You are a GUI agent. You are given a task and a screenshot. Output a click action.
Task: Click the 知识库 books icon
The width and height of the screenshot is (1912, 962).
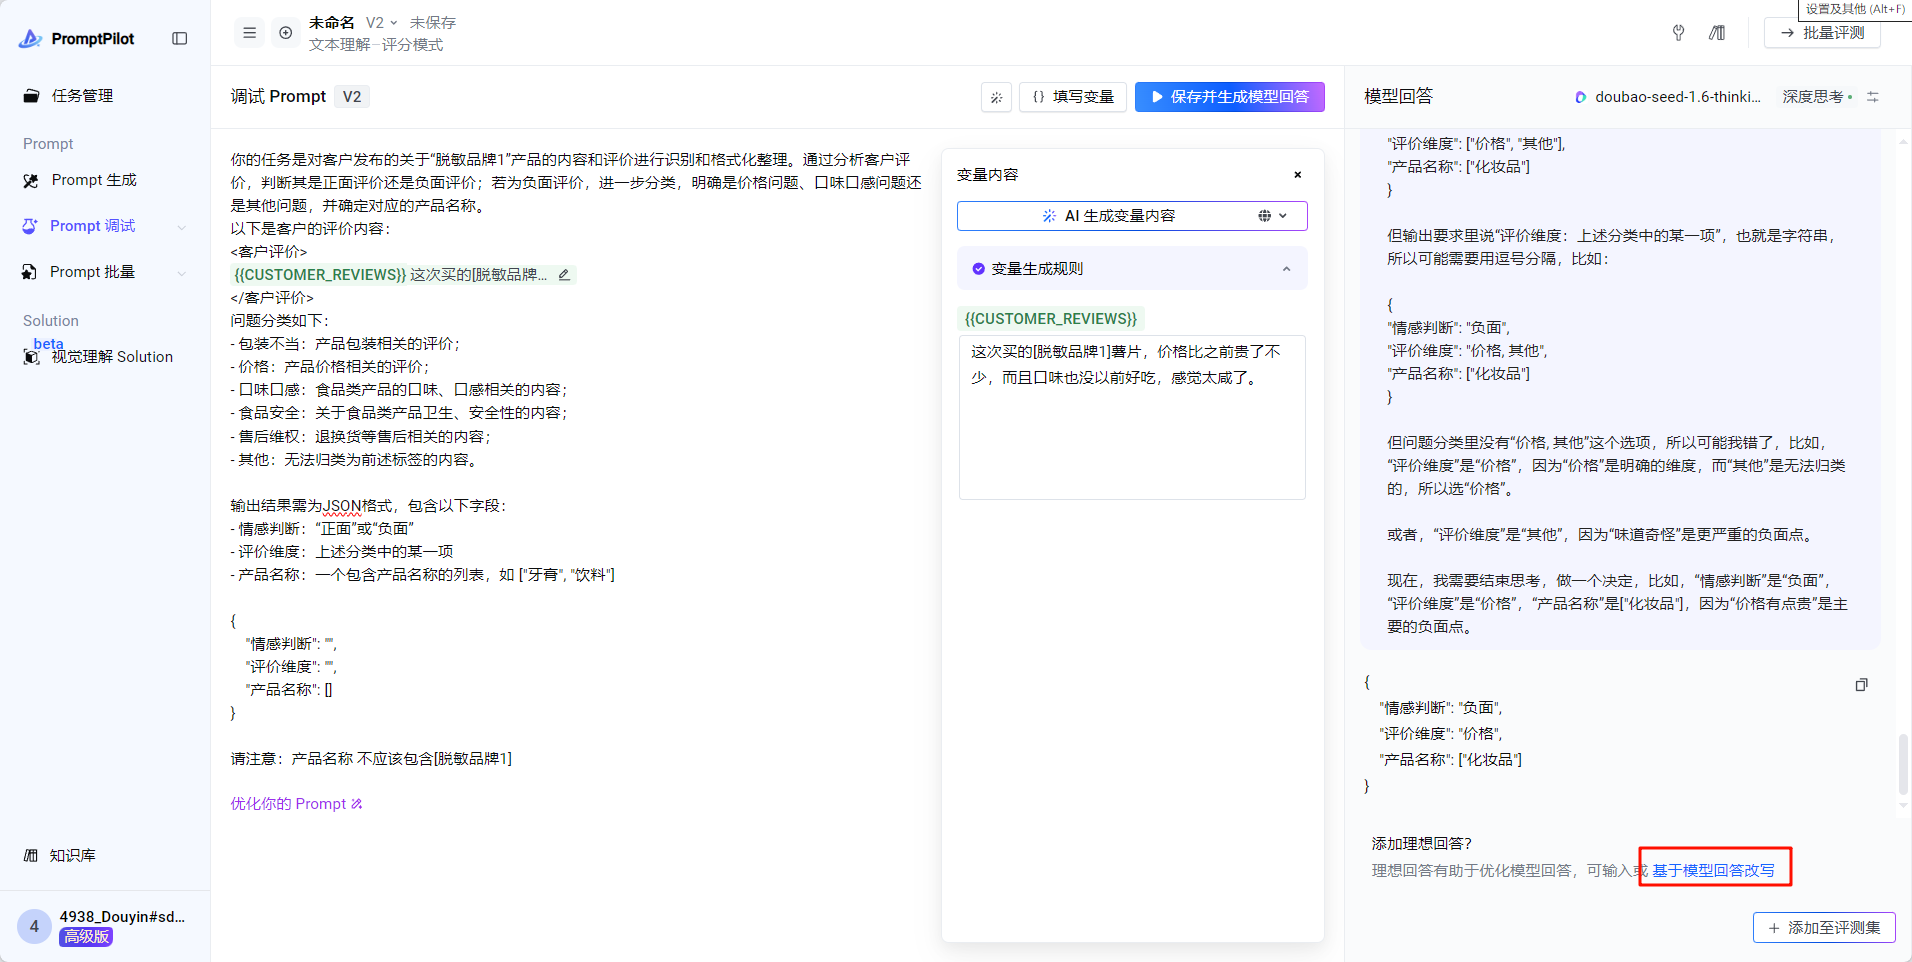click(31, 856)
